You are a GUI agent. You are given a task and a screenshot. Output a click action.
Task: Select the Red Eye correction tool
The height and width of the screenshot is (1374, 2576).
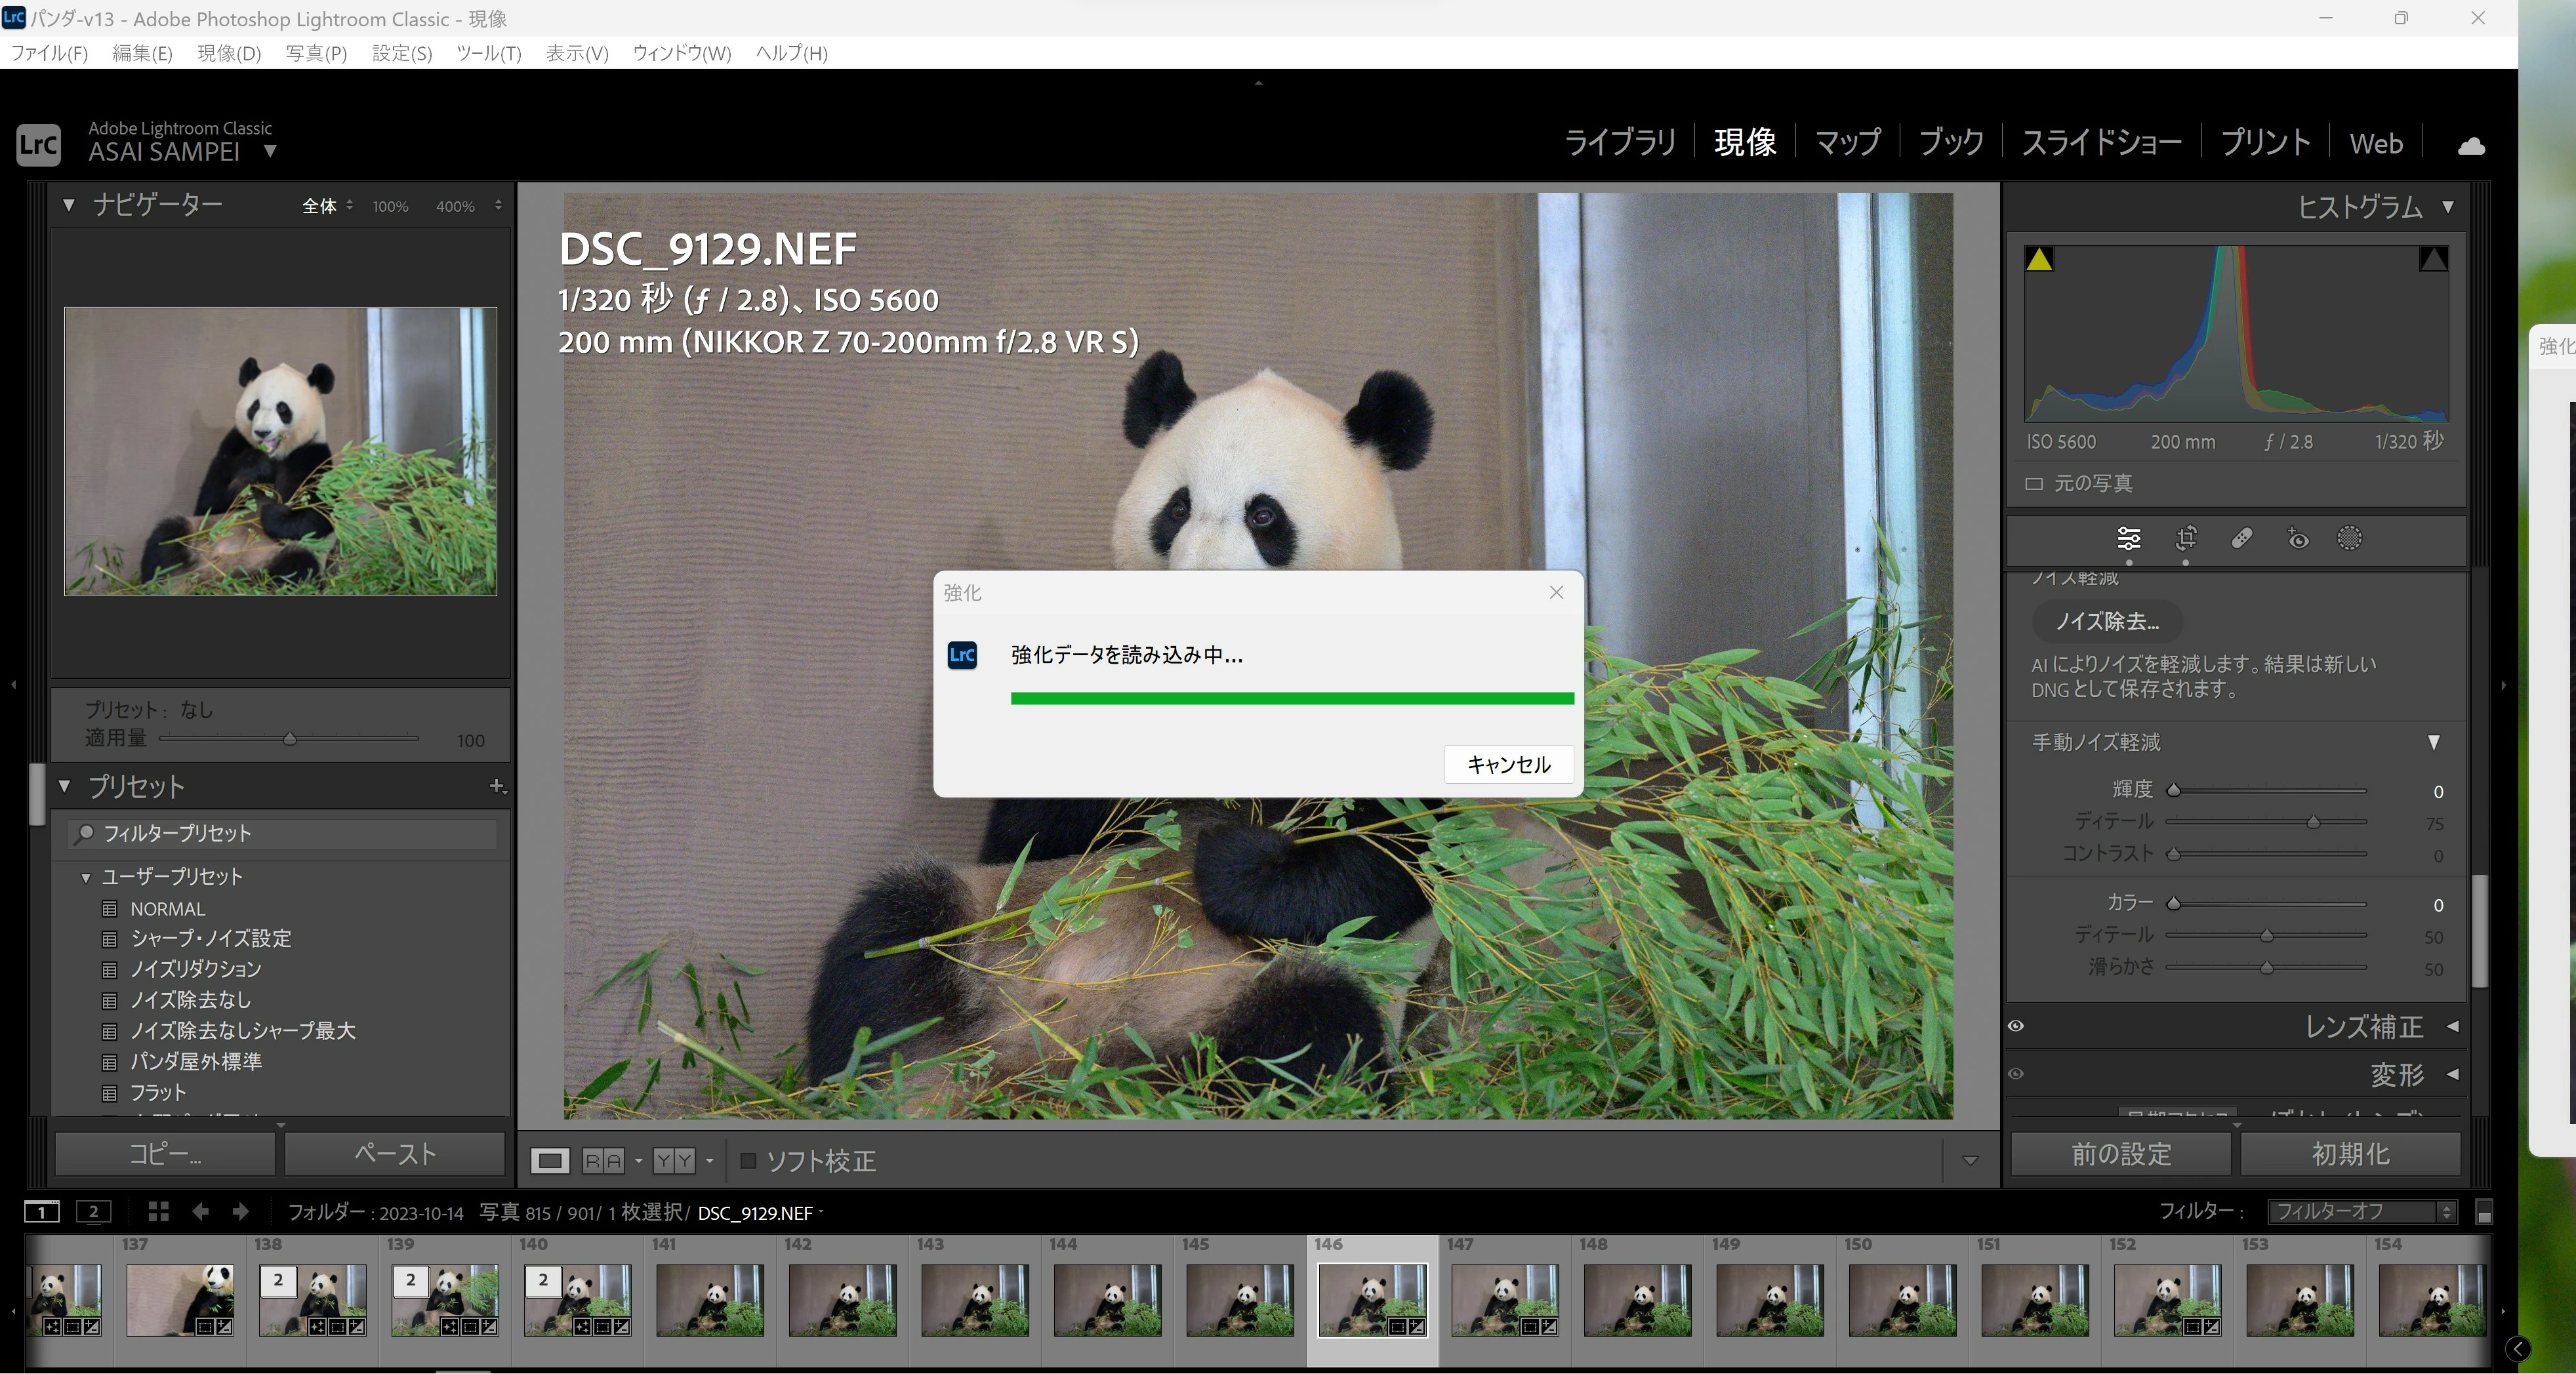coord(2298,539)
